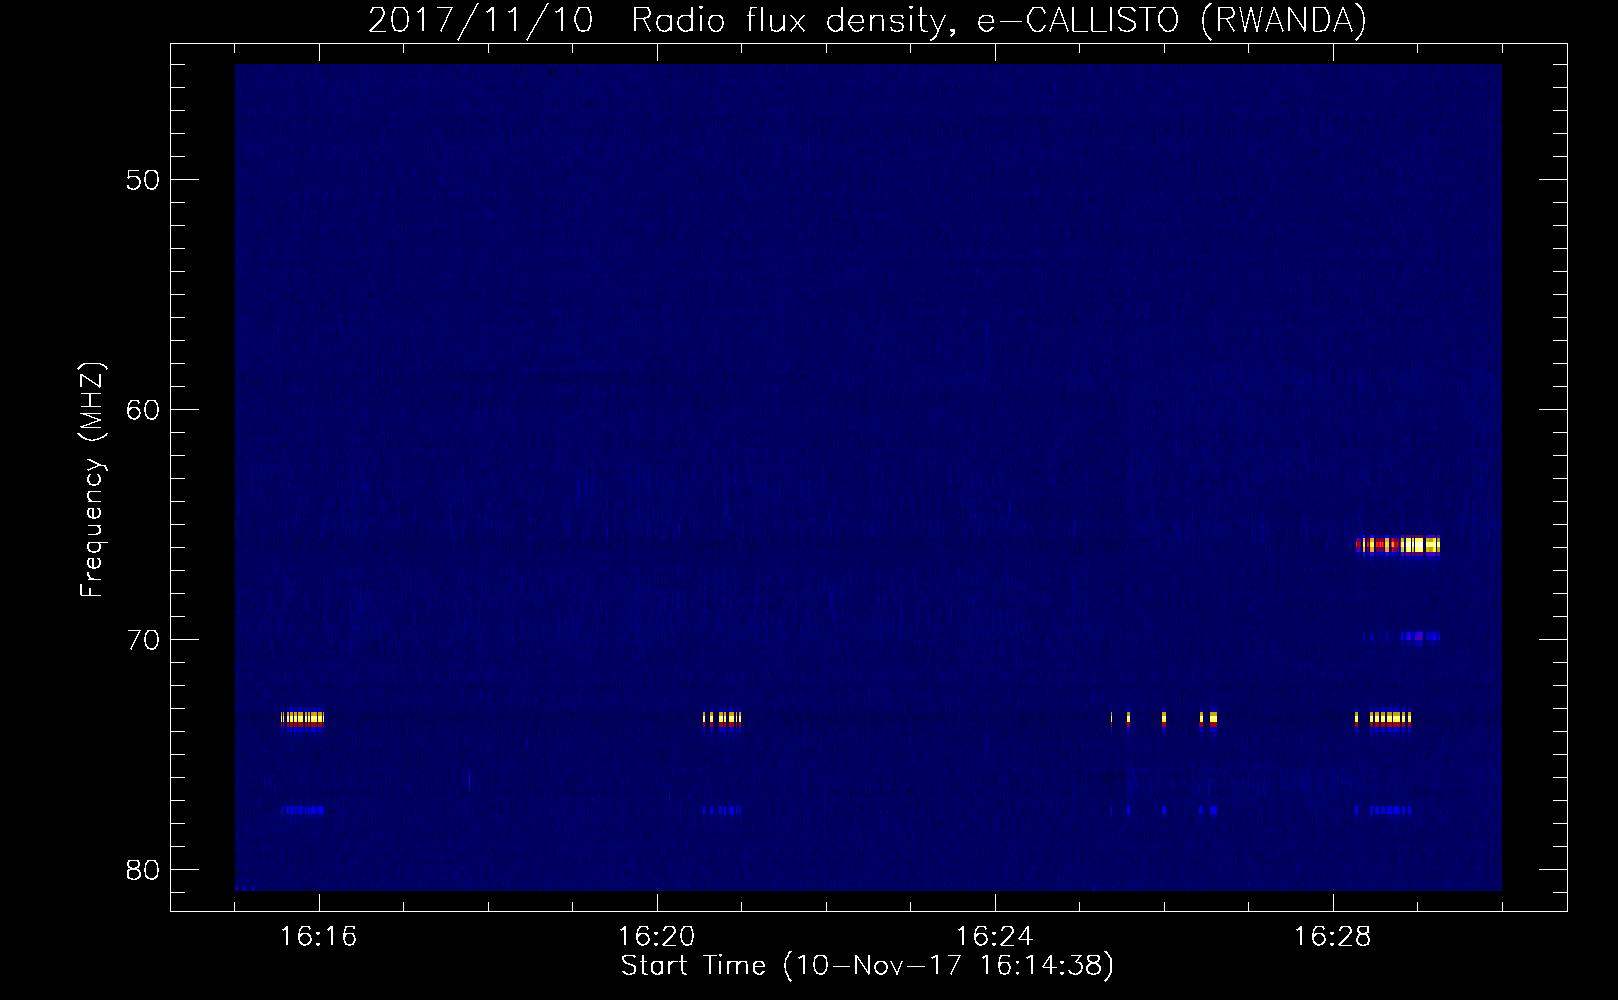Click the burst after 16:28 near 73 MHz
Image resolution: width=1618 pixels, height=1000 pixels.
1383,718
